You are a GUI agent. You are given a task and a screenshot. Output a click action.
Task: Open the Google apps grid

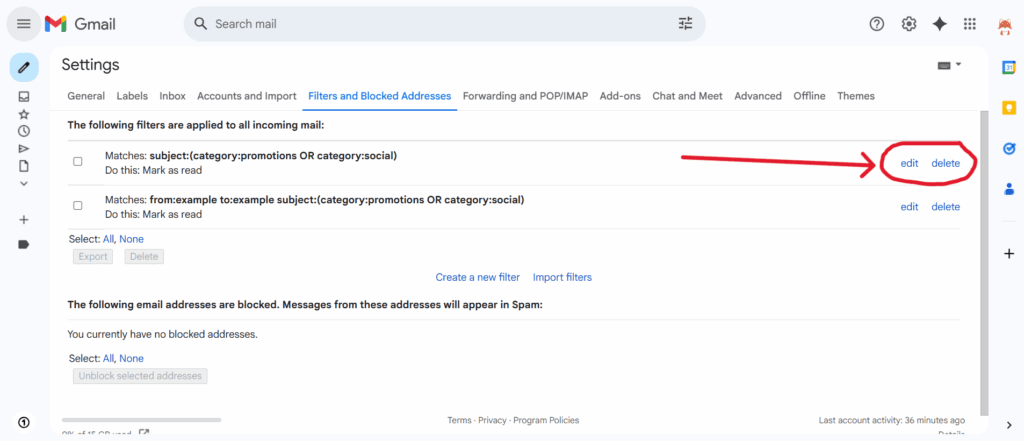coord(970,24)
